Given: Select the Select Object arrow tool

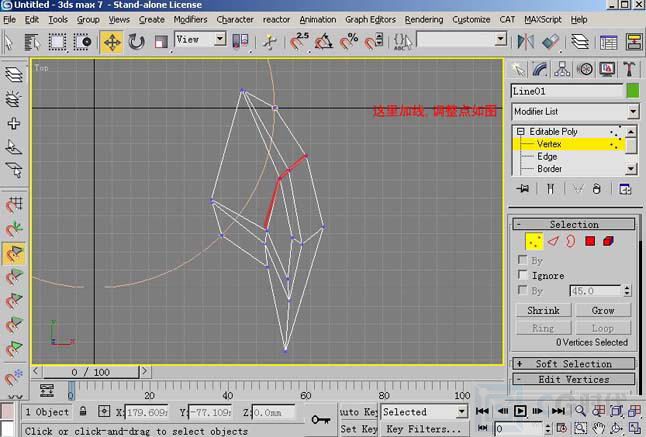Looking at the screenshot, I should (8, 42).
